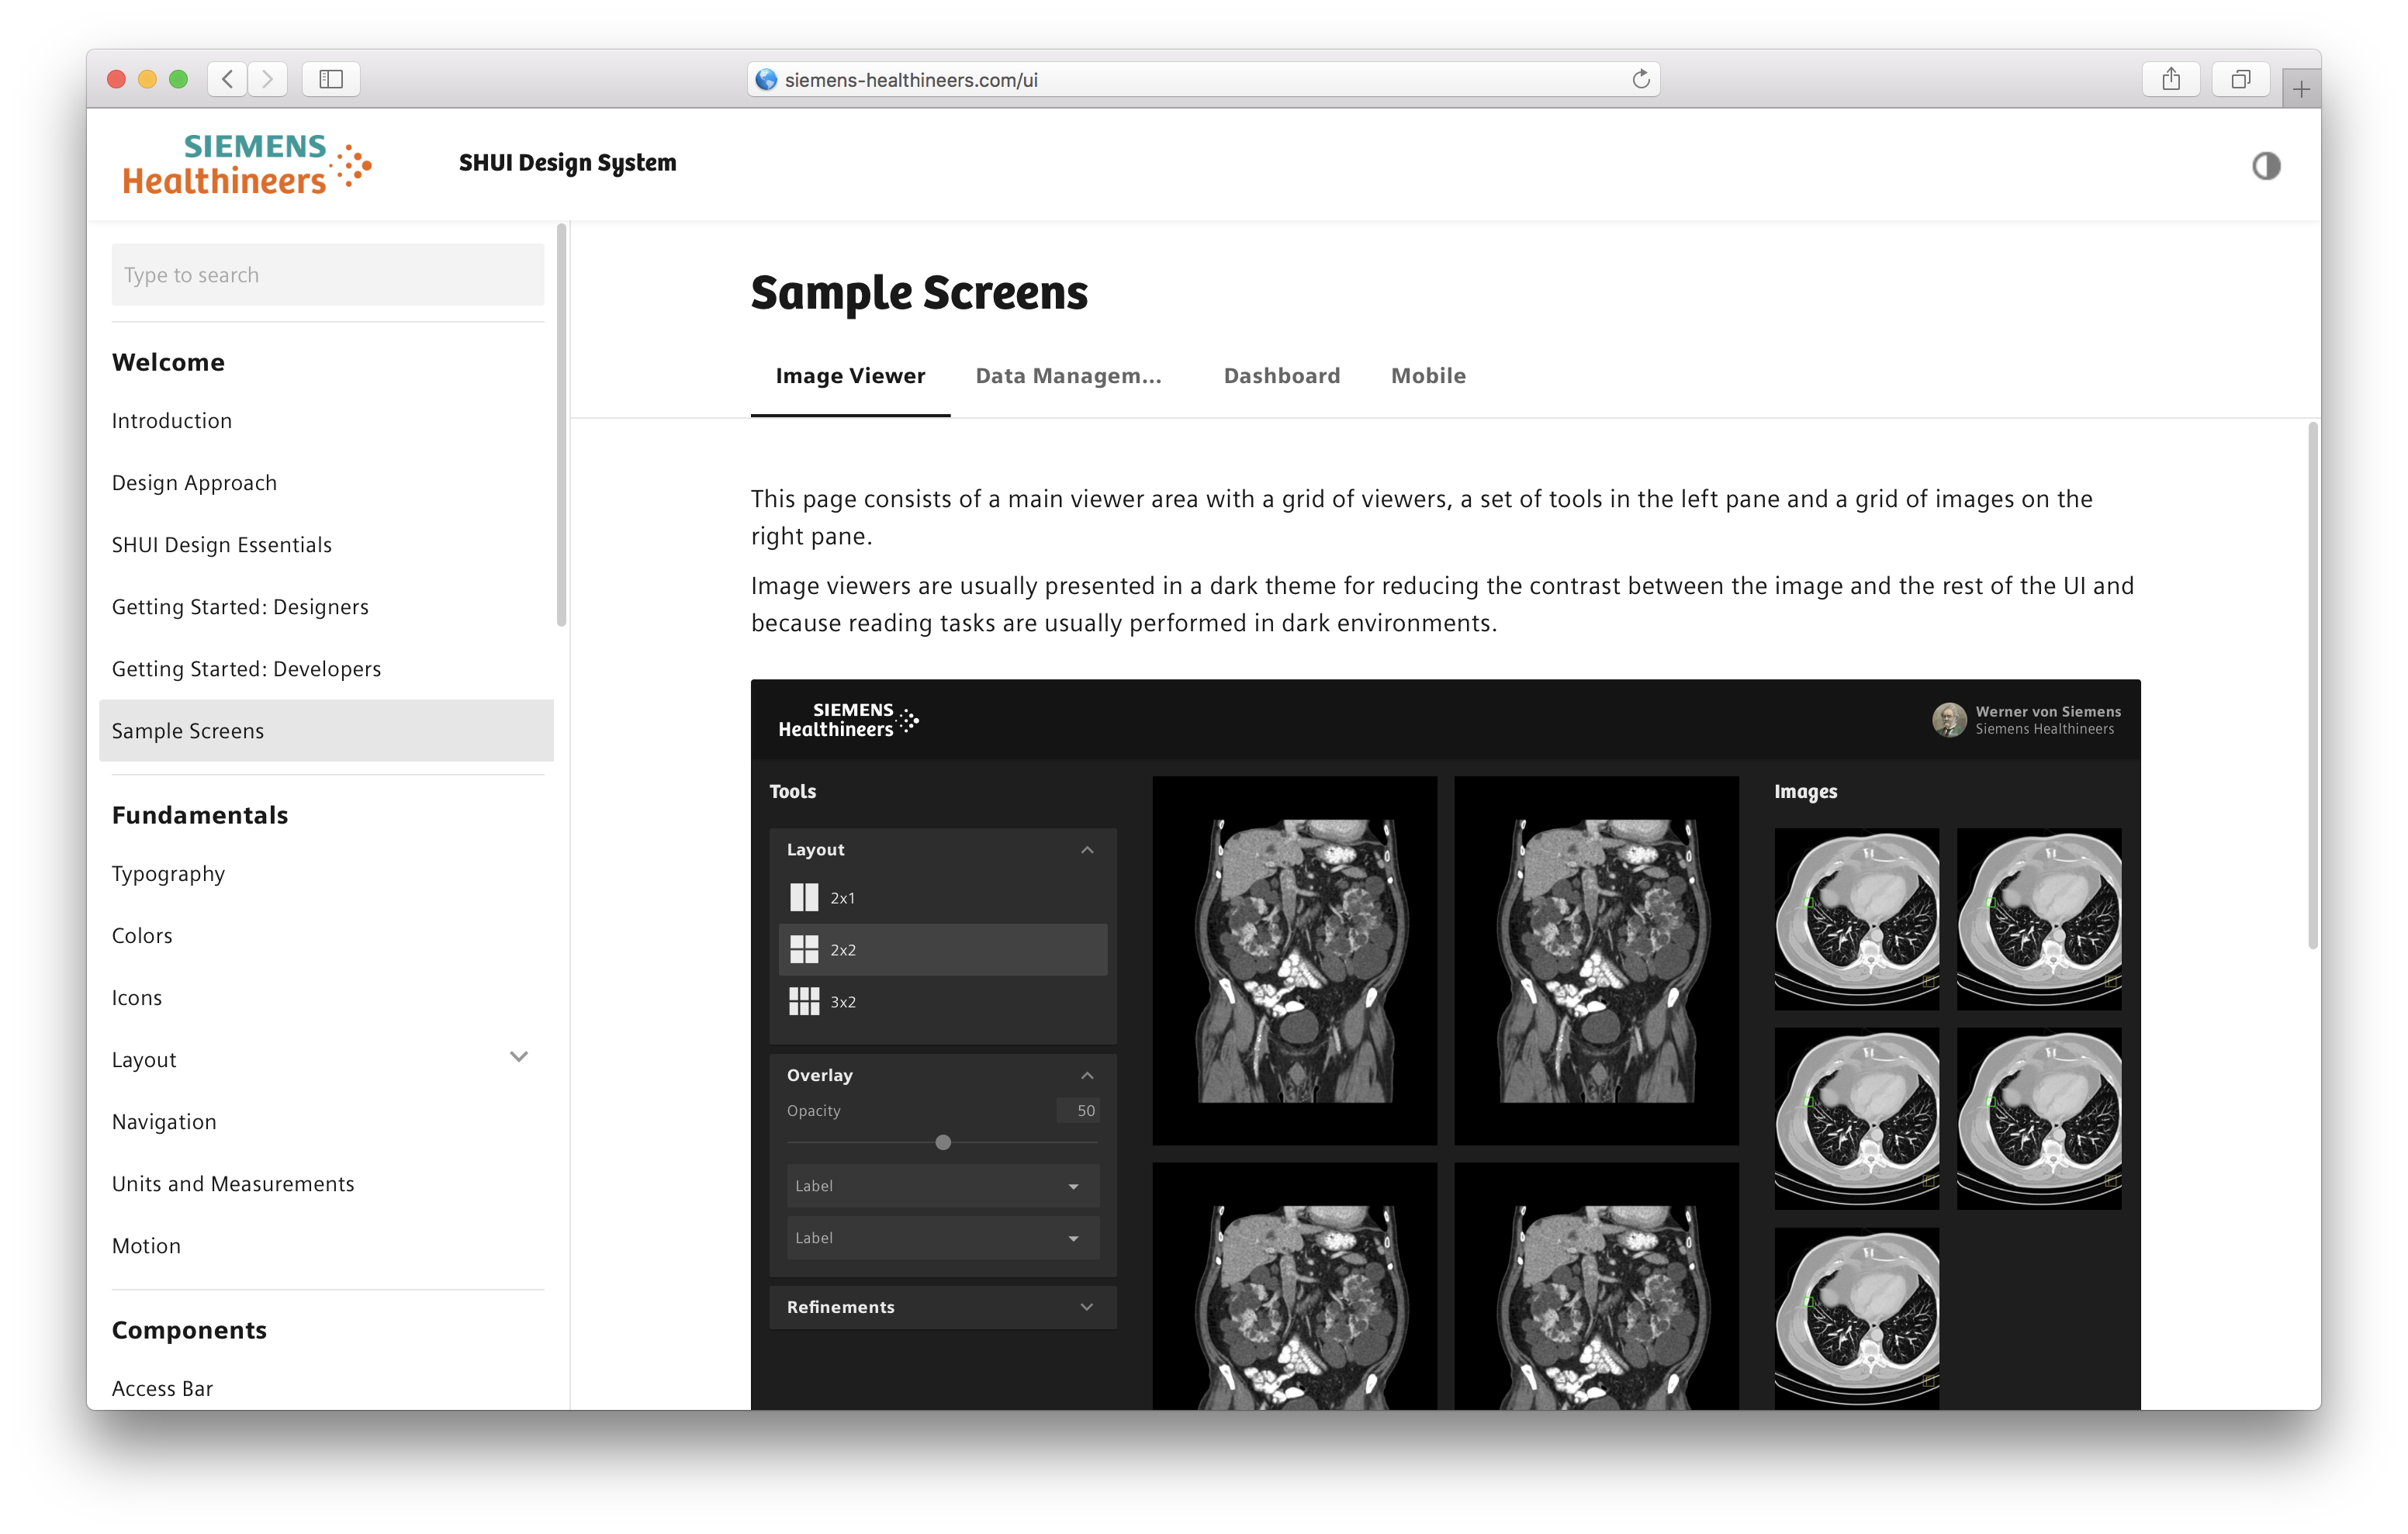This screenshot has width=2408, height=1534.
Task: Open the second Label dropdown
Action: pyautogui.click(x=941, y=1238)
